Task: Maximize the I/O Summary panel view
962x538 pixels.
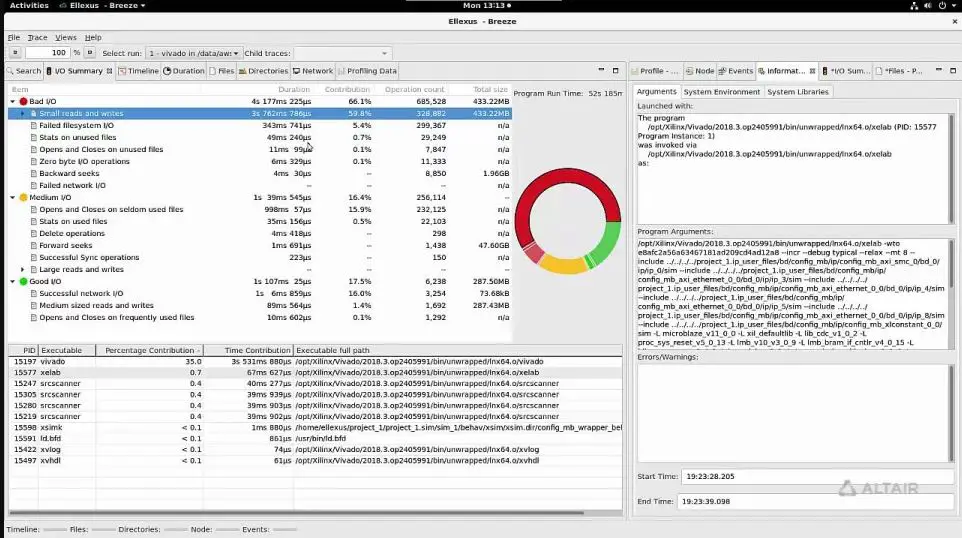Action: pos(615,71)
